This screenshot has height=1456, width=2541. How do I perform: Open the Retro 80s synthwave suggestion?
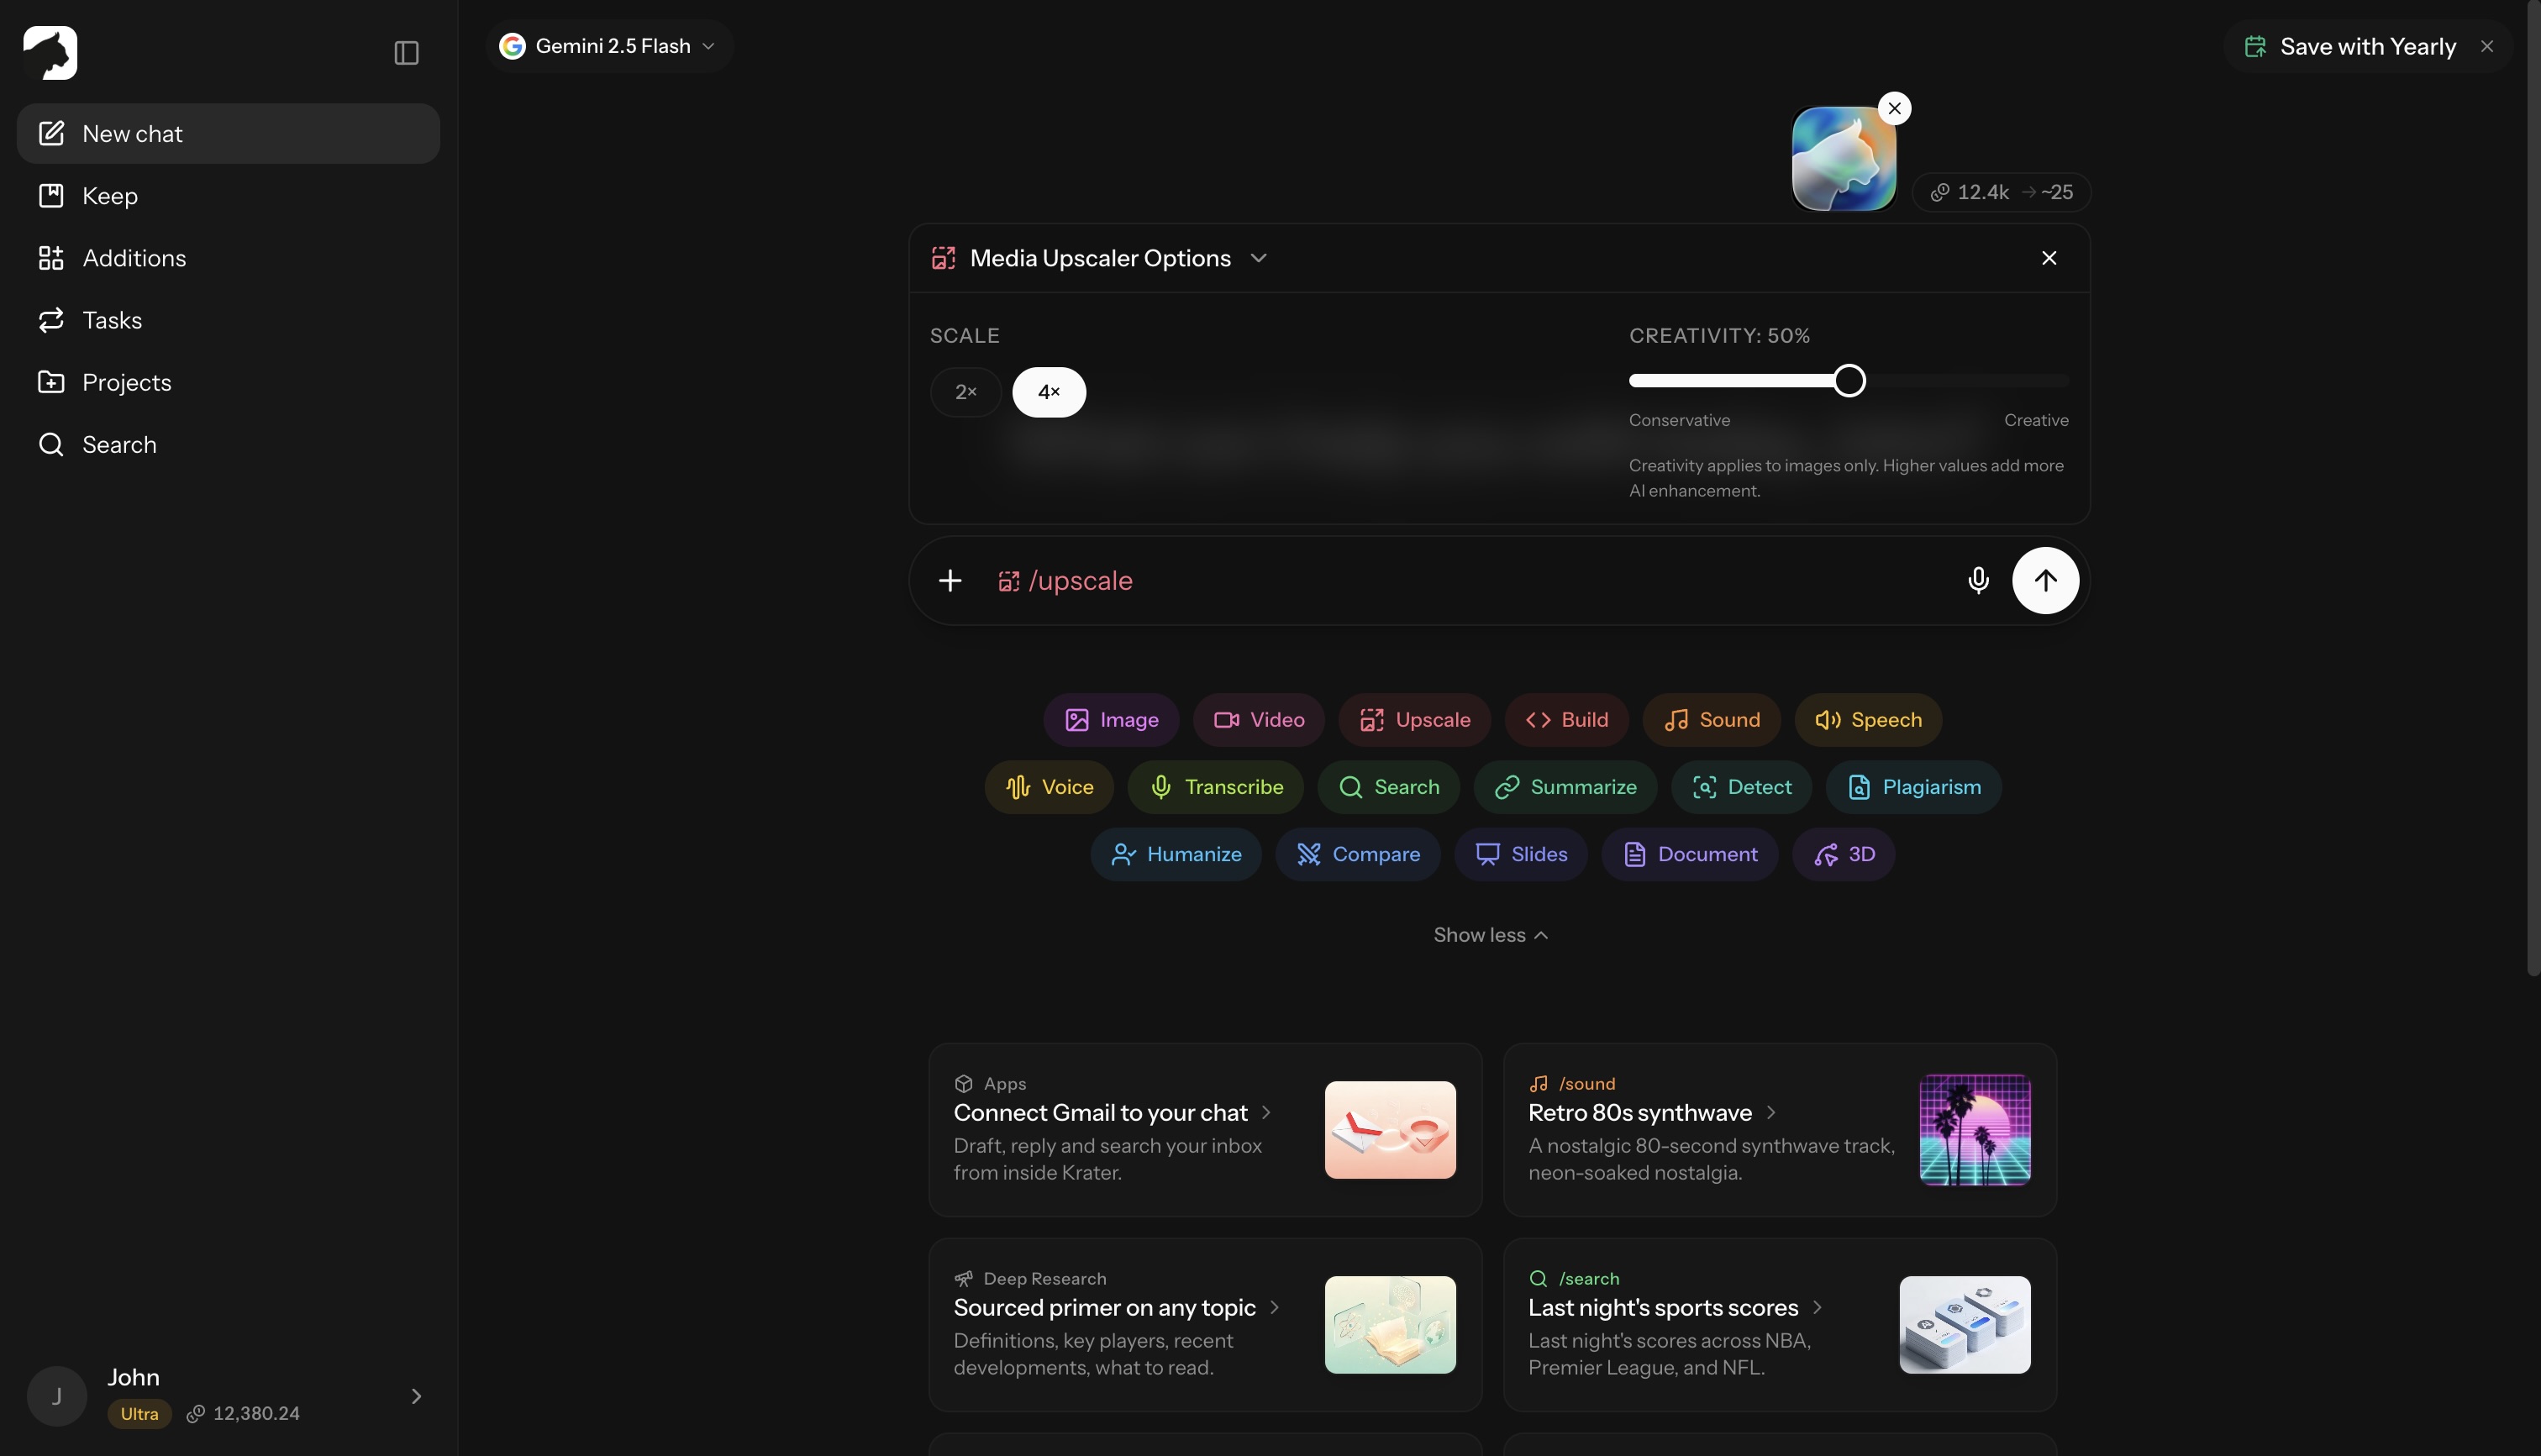[x=1779, y=1130]
